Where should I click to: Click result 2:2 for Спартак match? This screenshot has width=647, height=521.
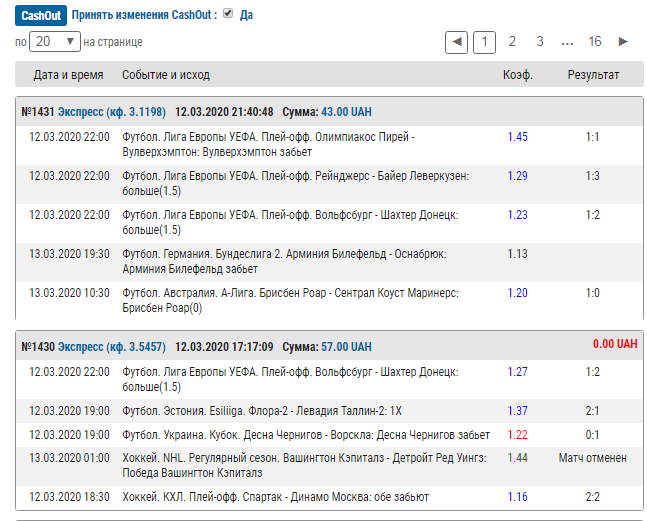(593, 497)
